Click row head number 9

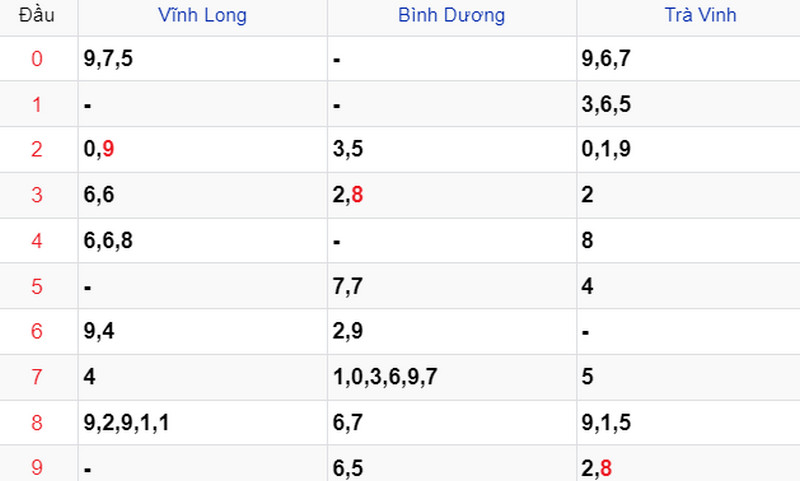click(x=37, y=465)
